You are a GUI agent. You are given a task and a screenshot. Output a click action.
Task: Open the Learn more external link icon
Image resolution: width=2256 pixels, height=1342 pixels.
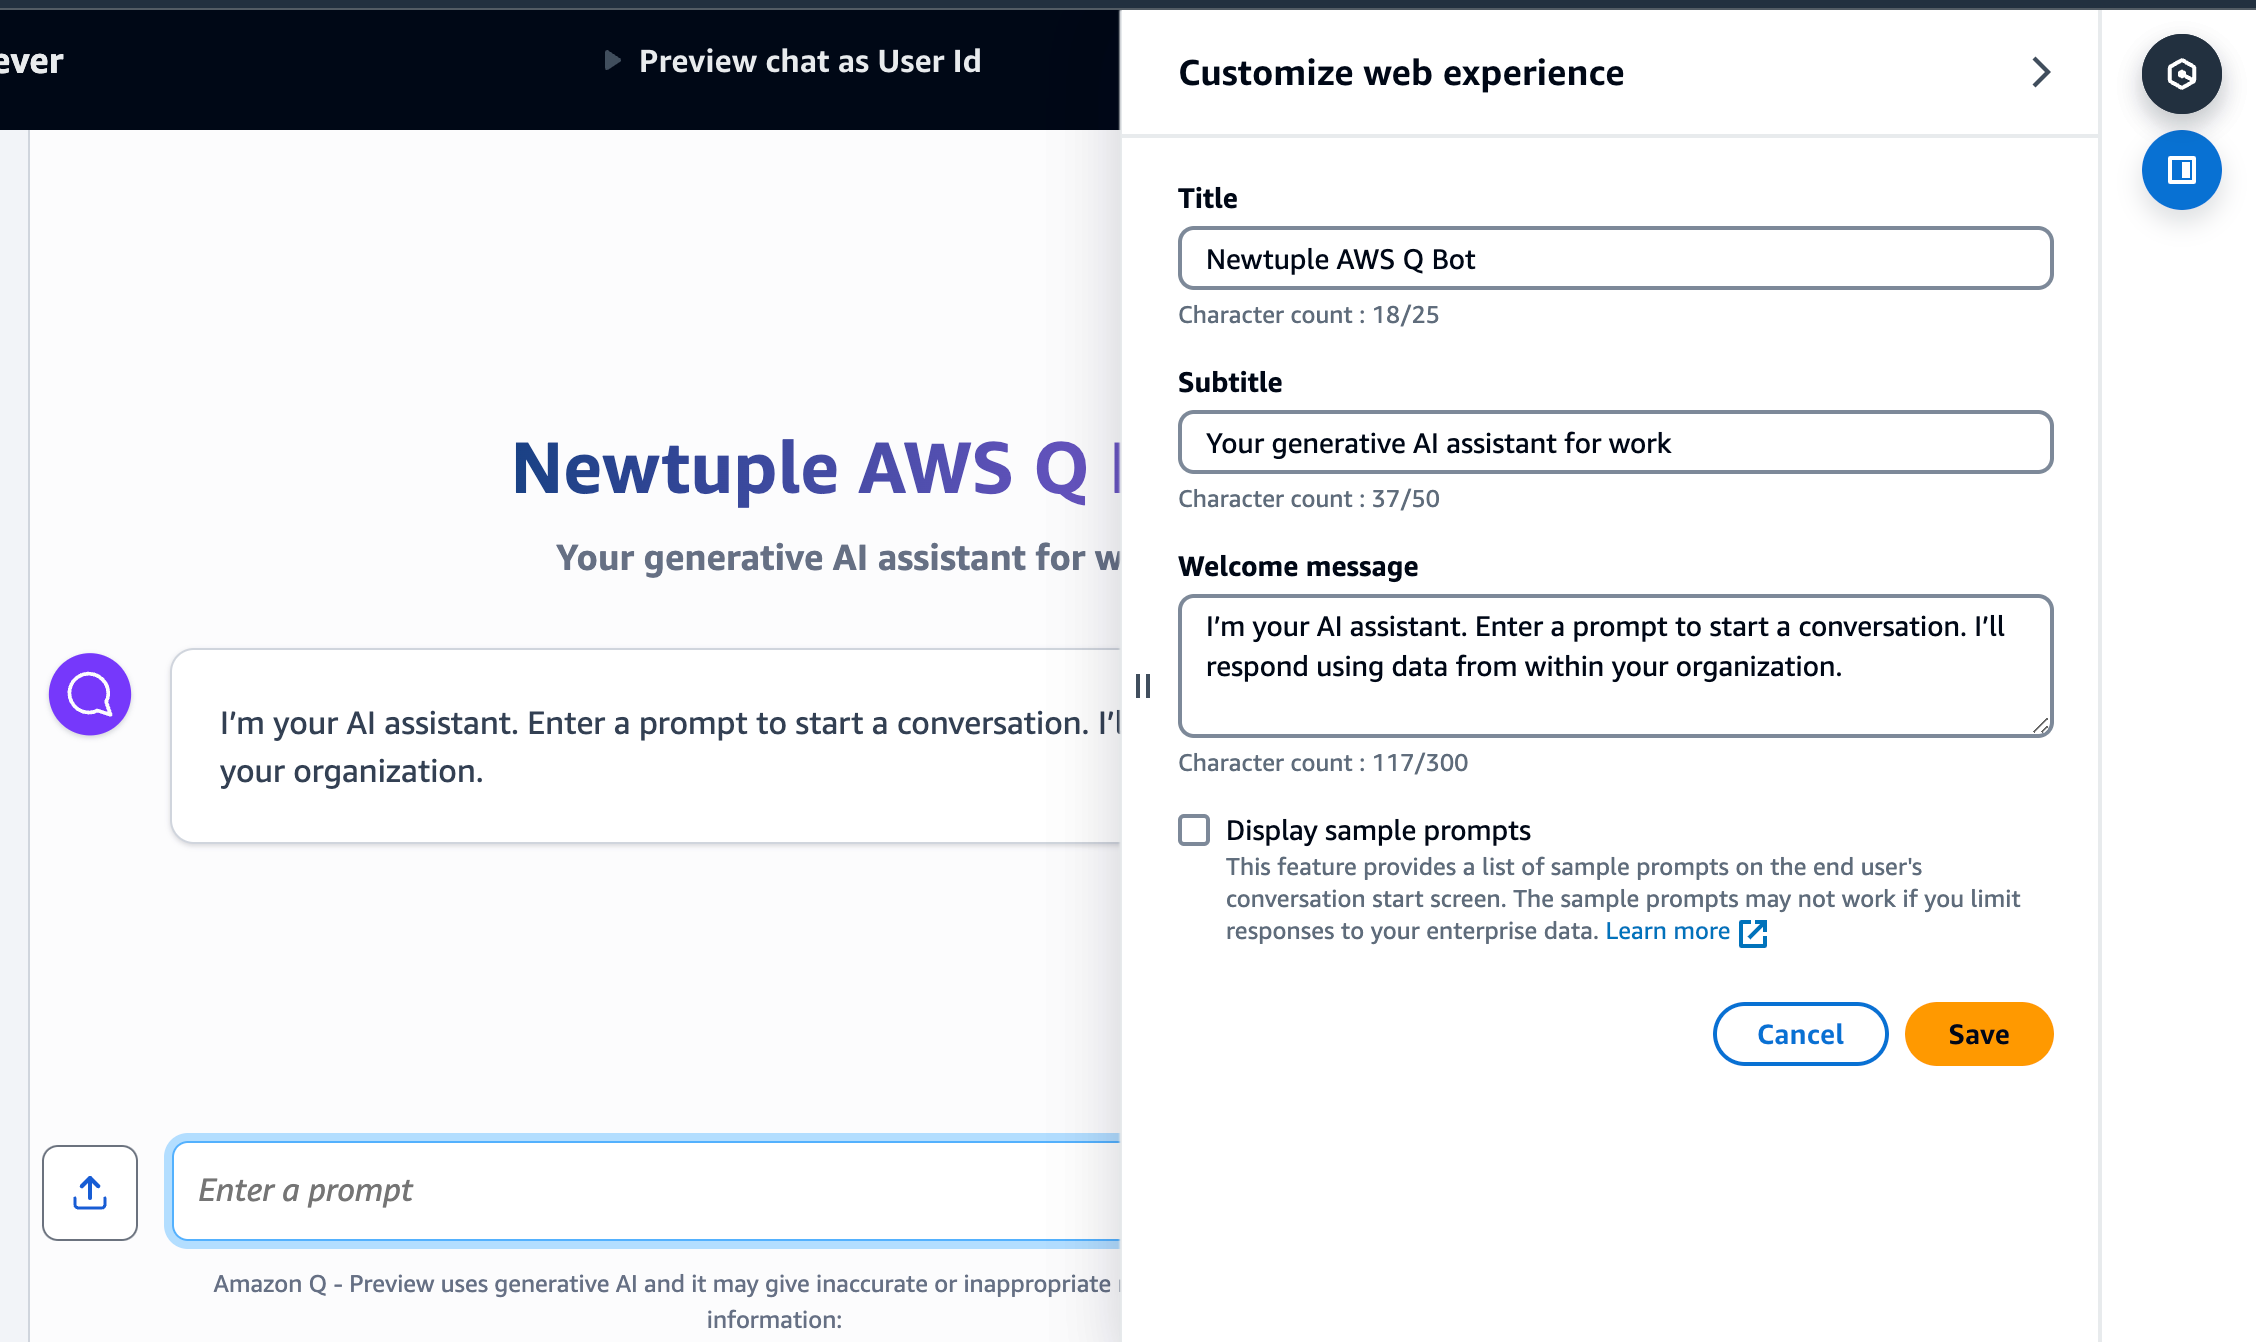[1753, 932]
